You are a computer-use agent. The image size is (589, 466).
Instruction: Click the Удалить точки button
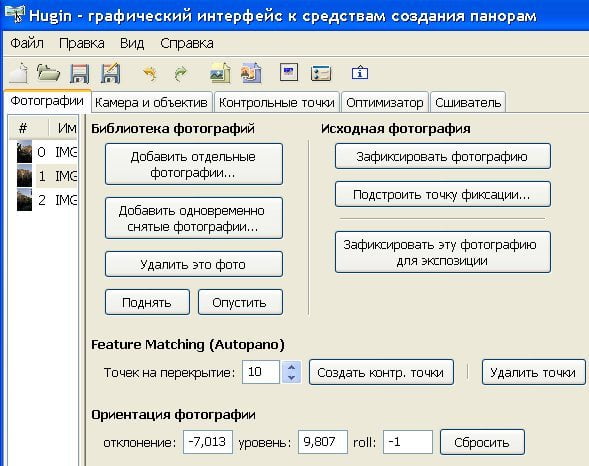(x=533, y=372)
